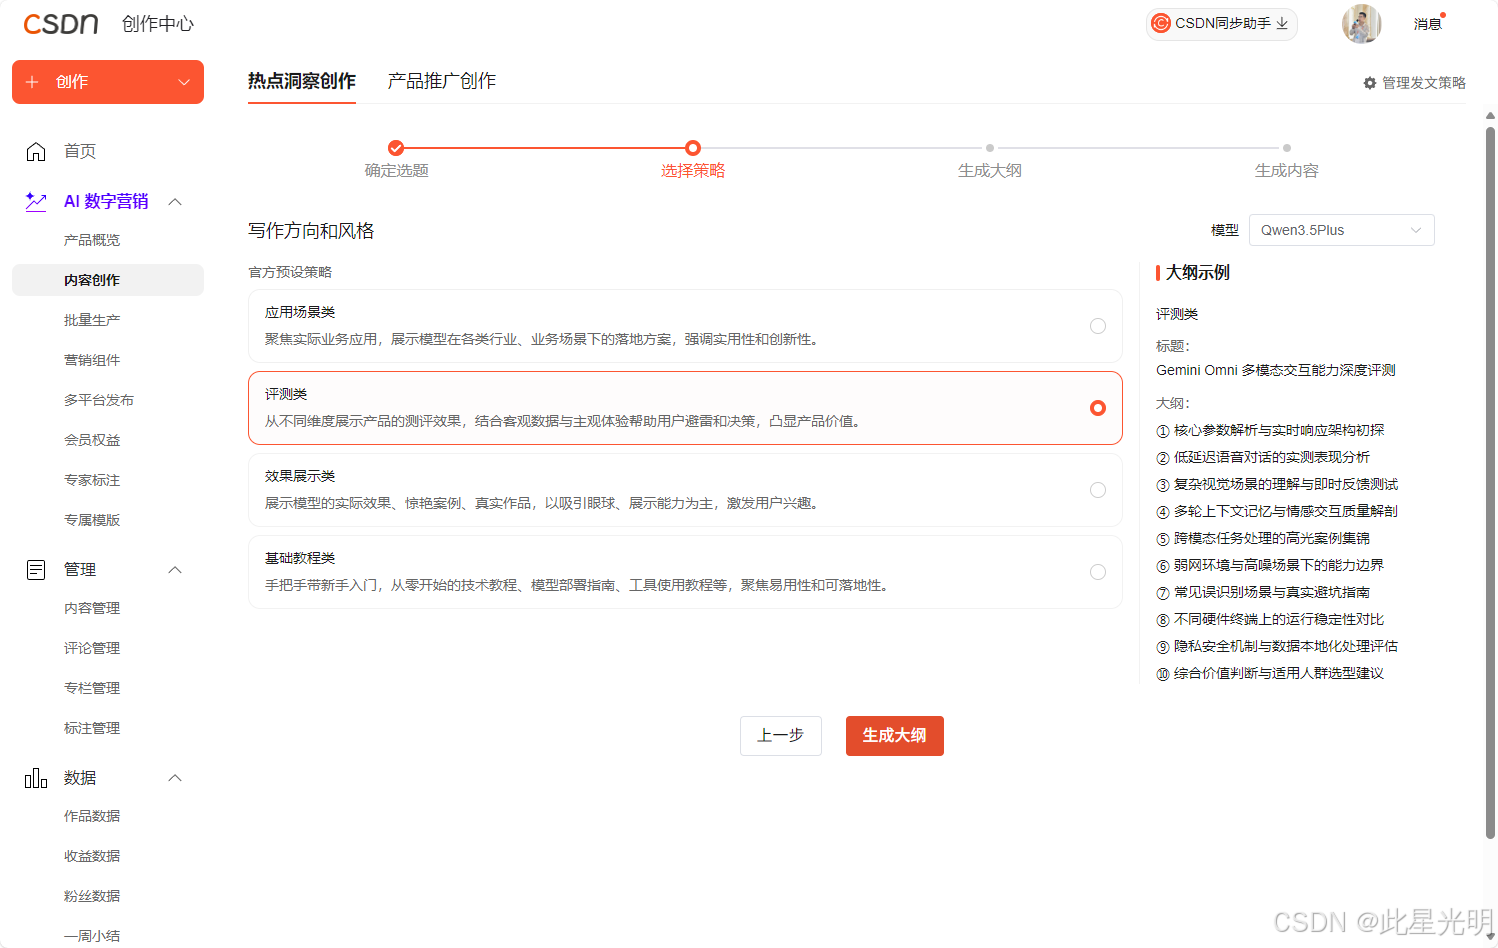
Task: Open 内容管理 in the sidebar
Action: point(92,608)
